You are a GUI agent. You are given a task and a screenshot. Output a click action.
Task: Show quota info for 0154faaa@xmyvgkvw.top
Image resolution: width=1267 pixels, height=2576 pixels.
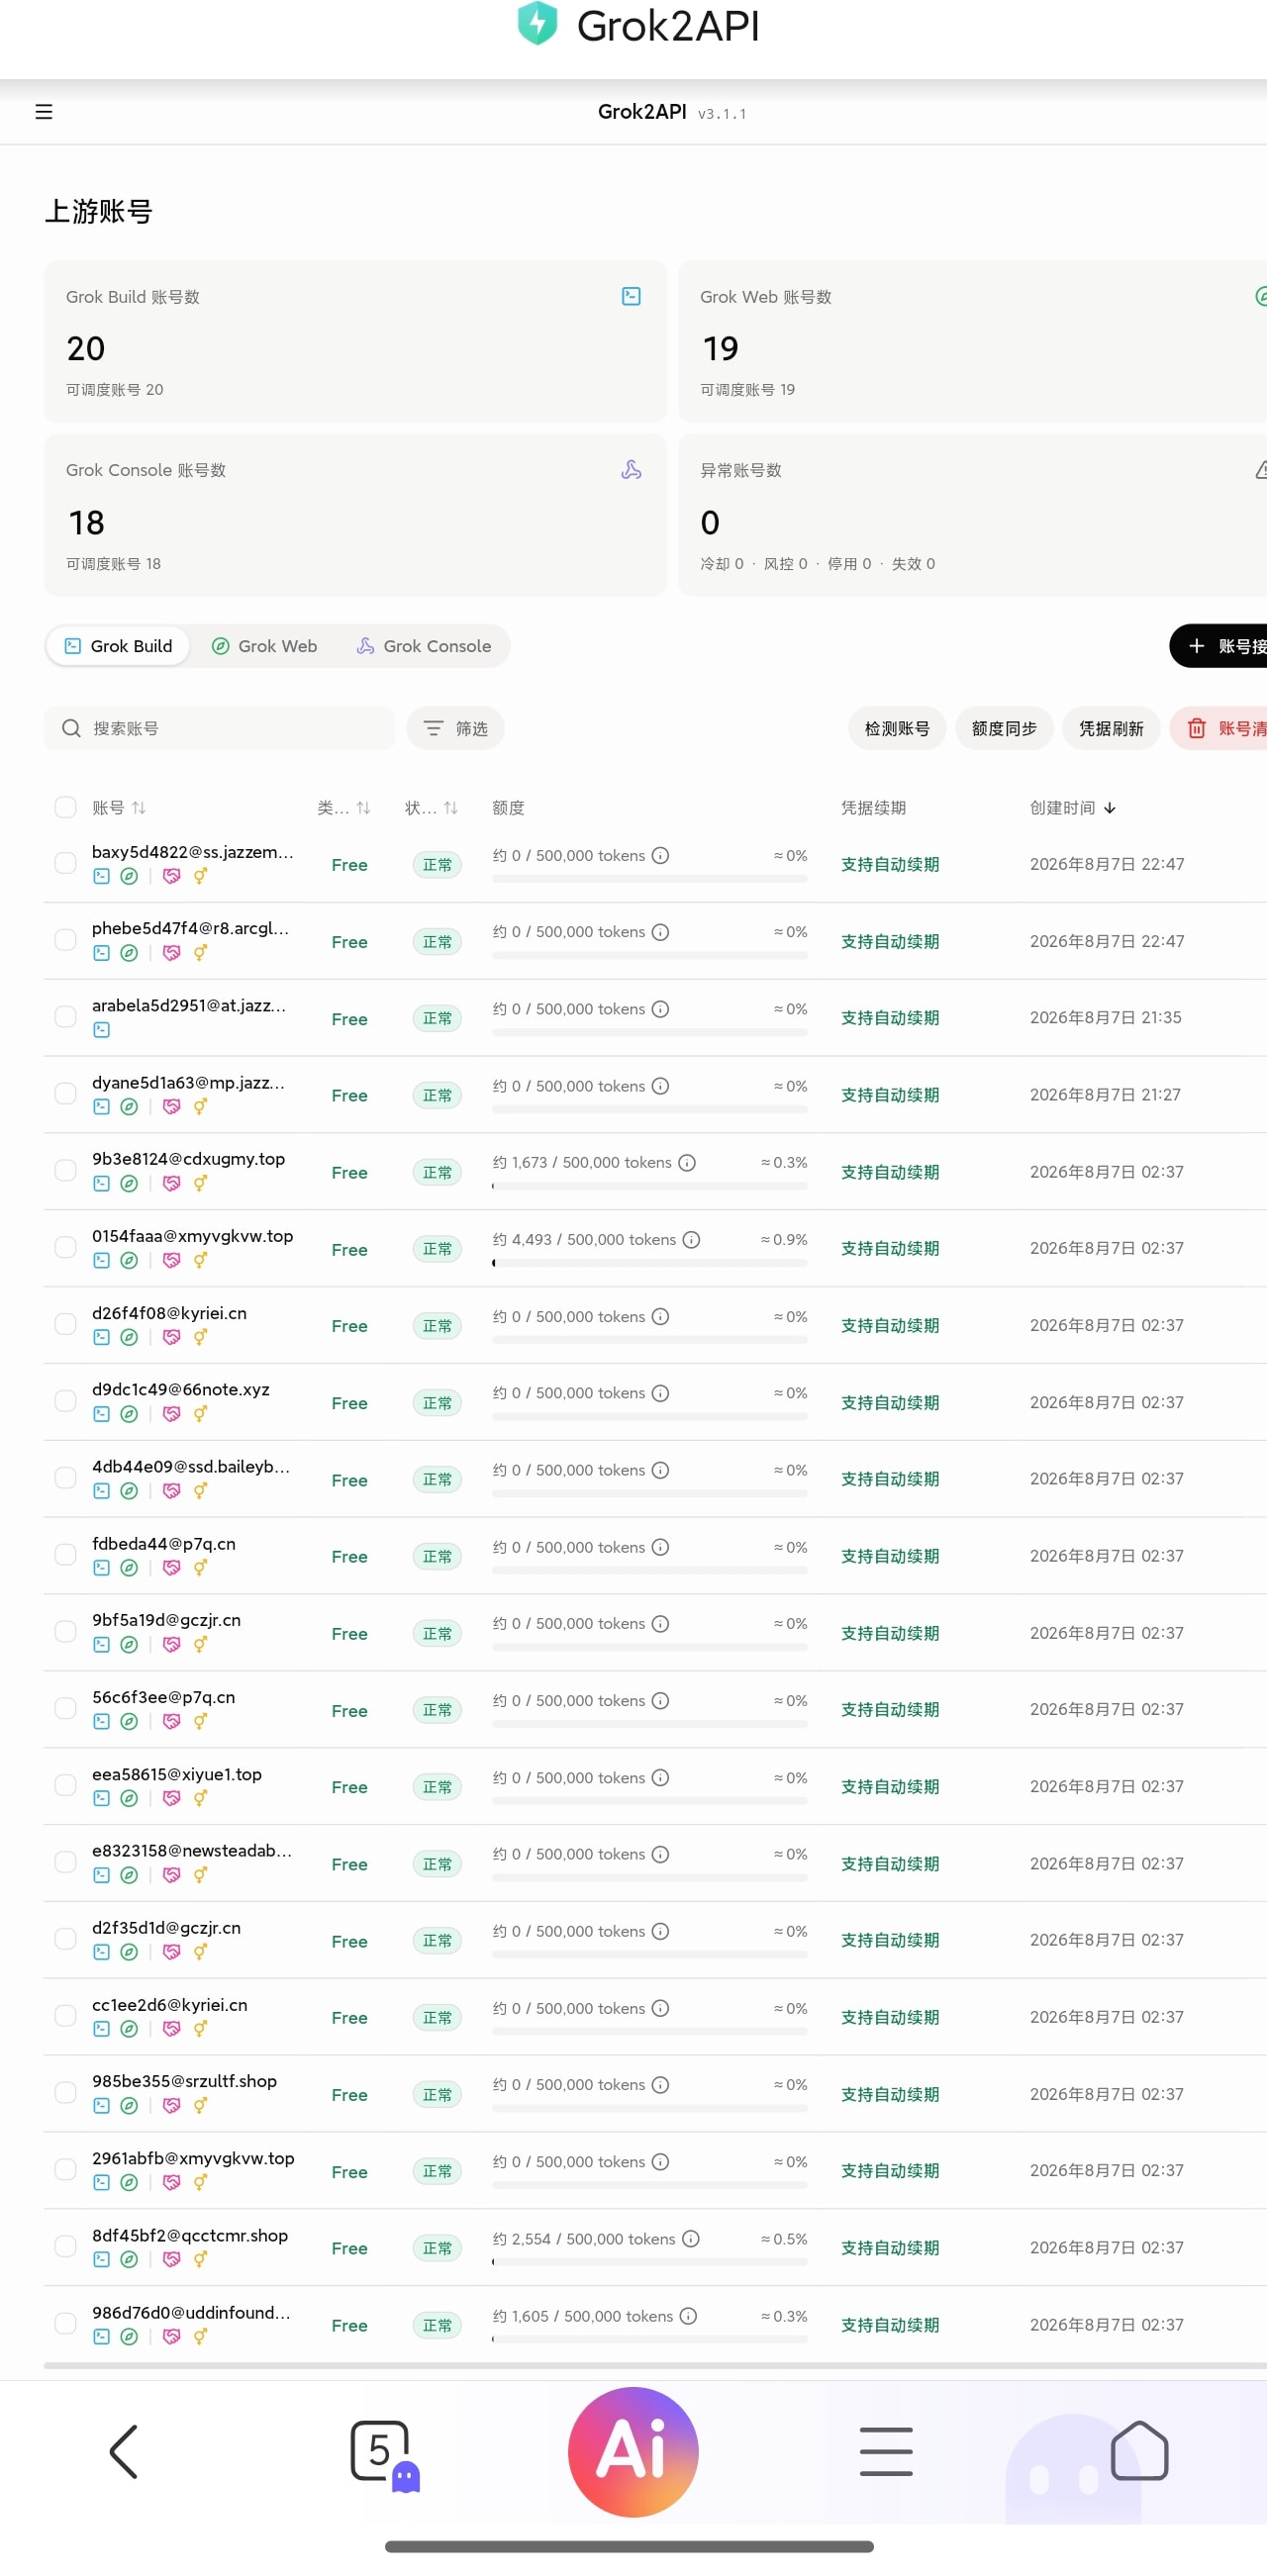coord(691,1239)
